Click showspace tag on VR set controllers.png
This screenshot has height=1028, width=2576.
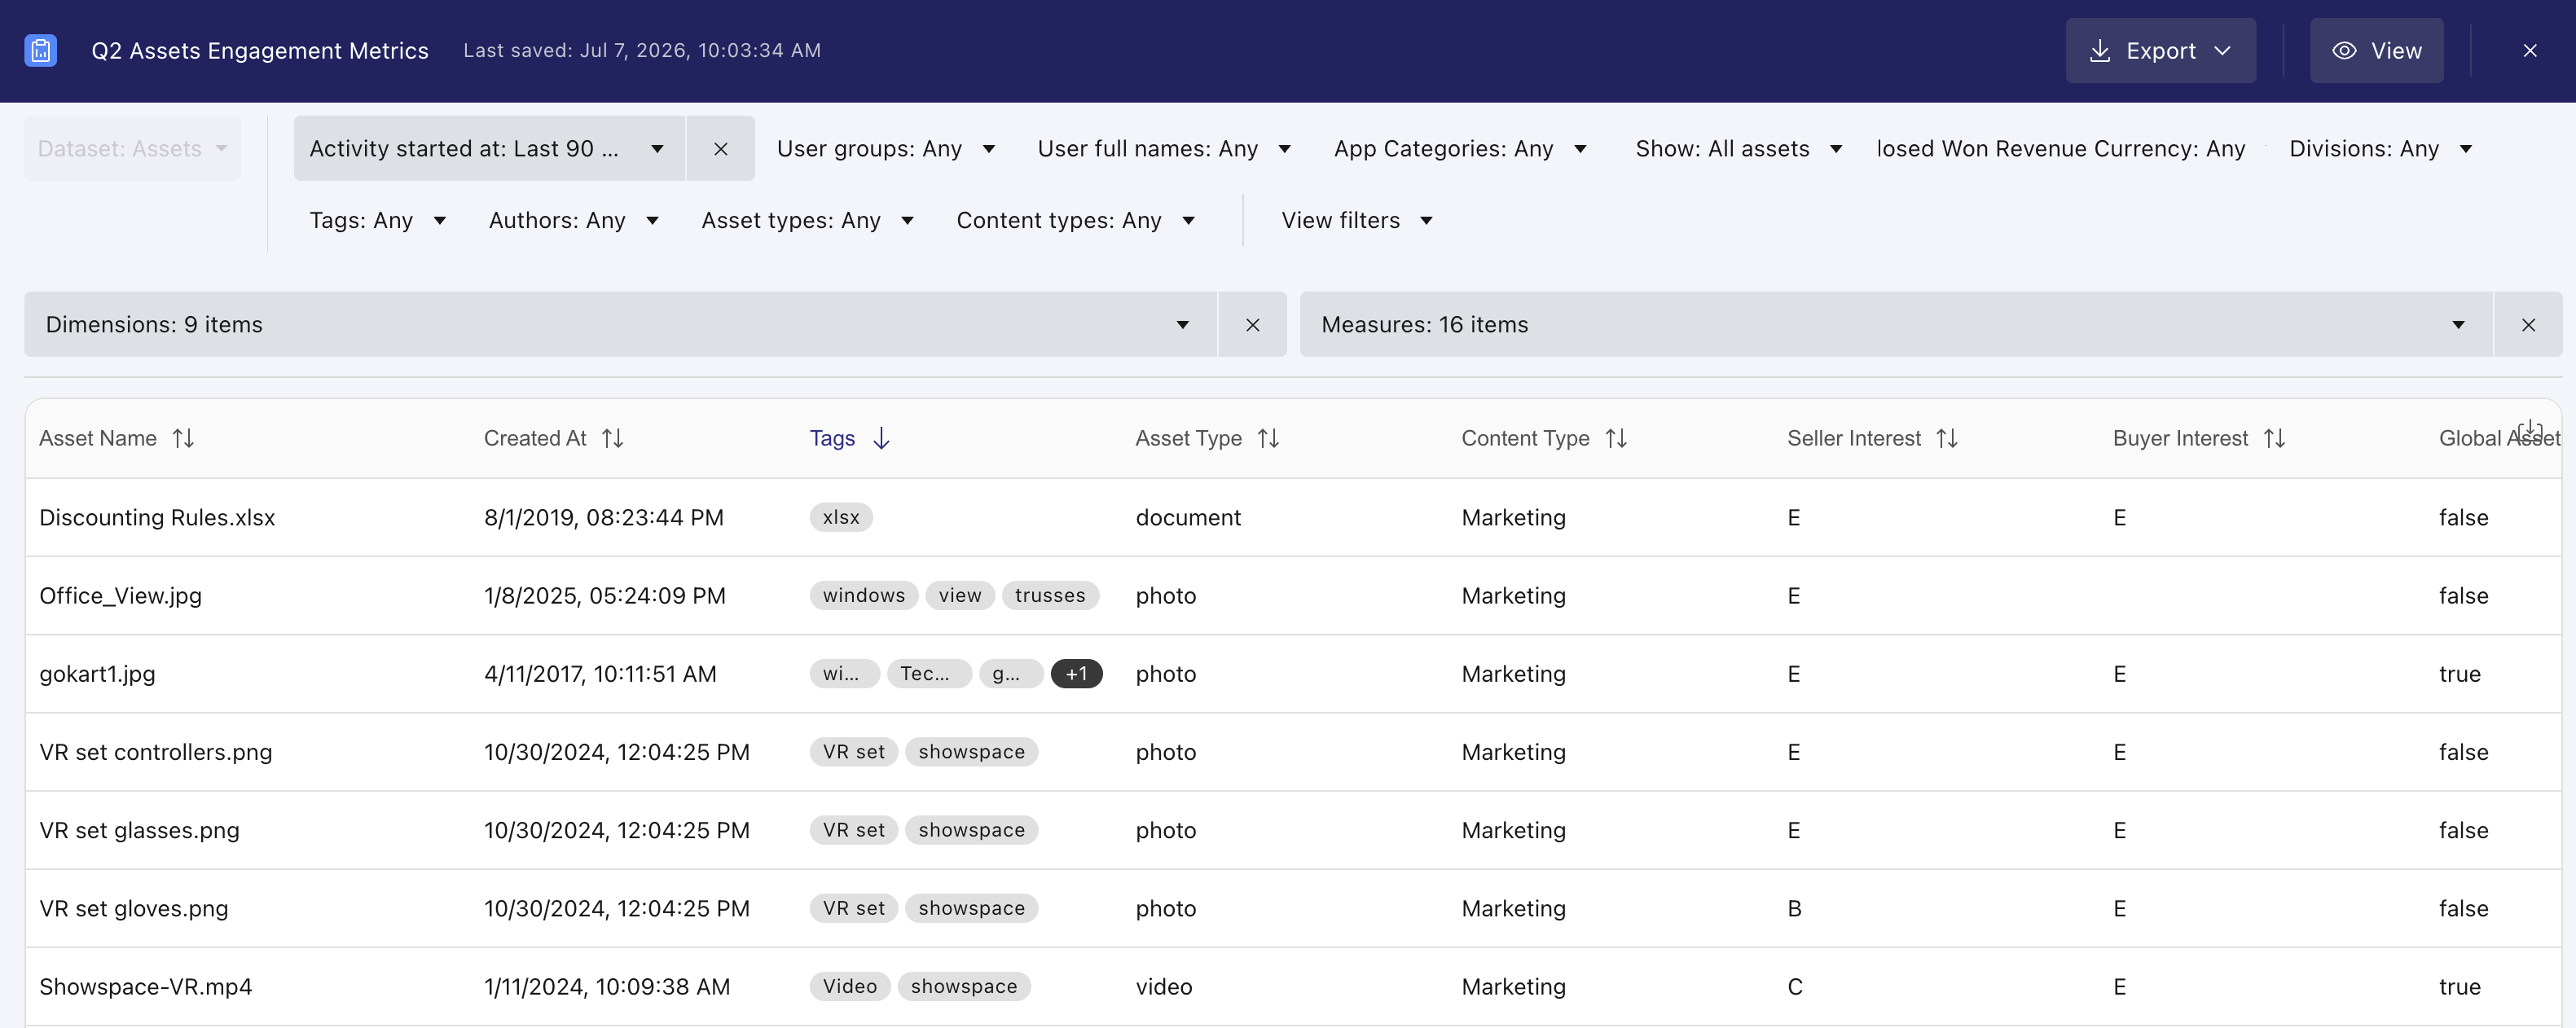tap(971, 752)
